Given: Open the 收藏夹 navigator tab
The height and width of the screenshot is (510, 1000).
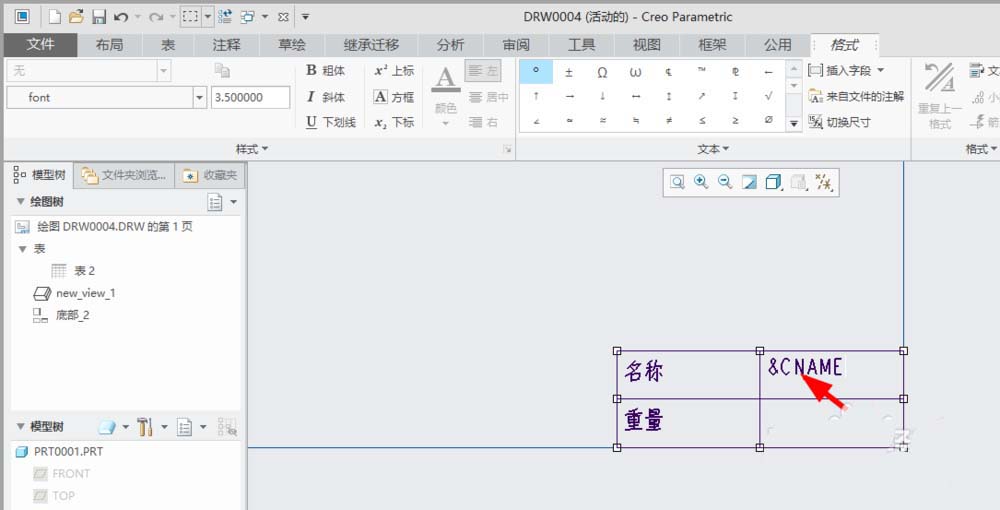Looking at the screenshot, I should pyautogui.click(x=210, y=175).
